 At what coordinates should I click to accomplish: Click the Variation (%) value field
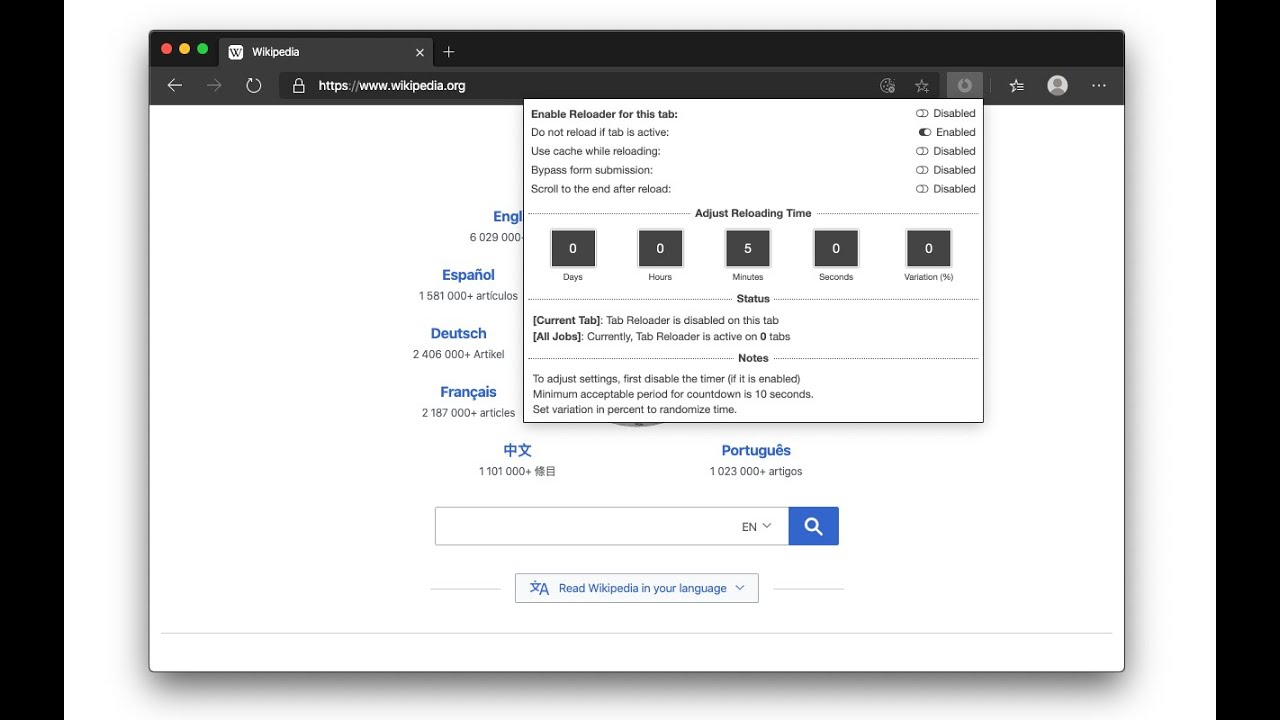929,248
